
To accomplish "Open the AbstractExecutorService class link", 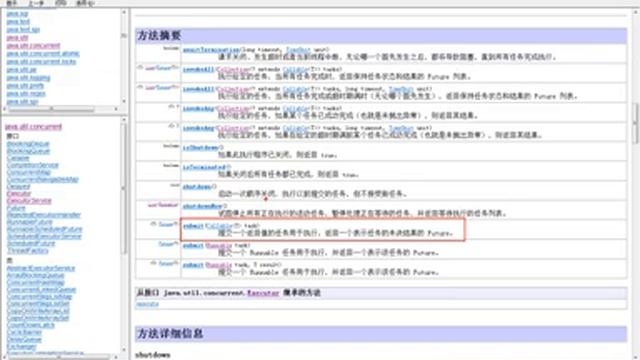I will 41,268.
